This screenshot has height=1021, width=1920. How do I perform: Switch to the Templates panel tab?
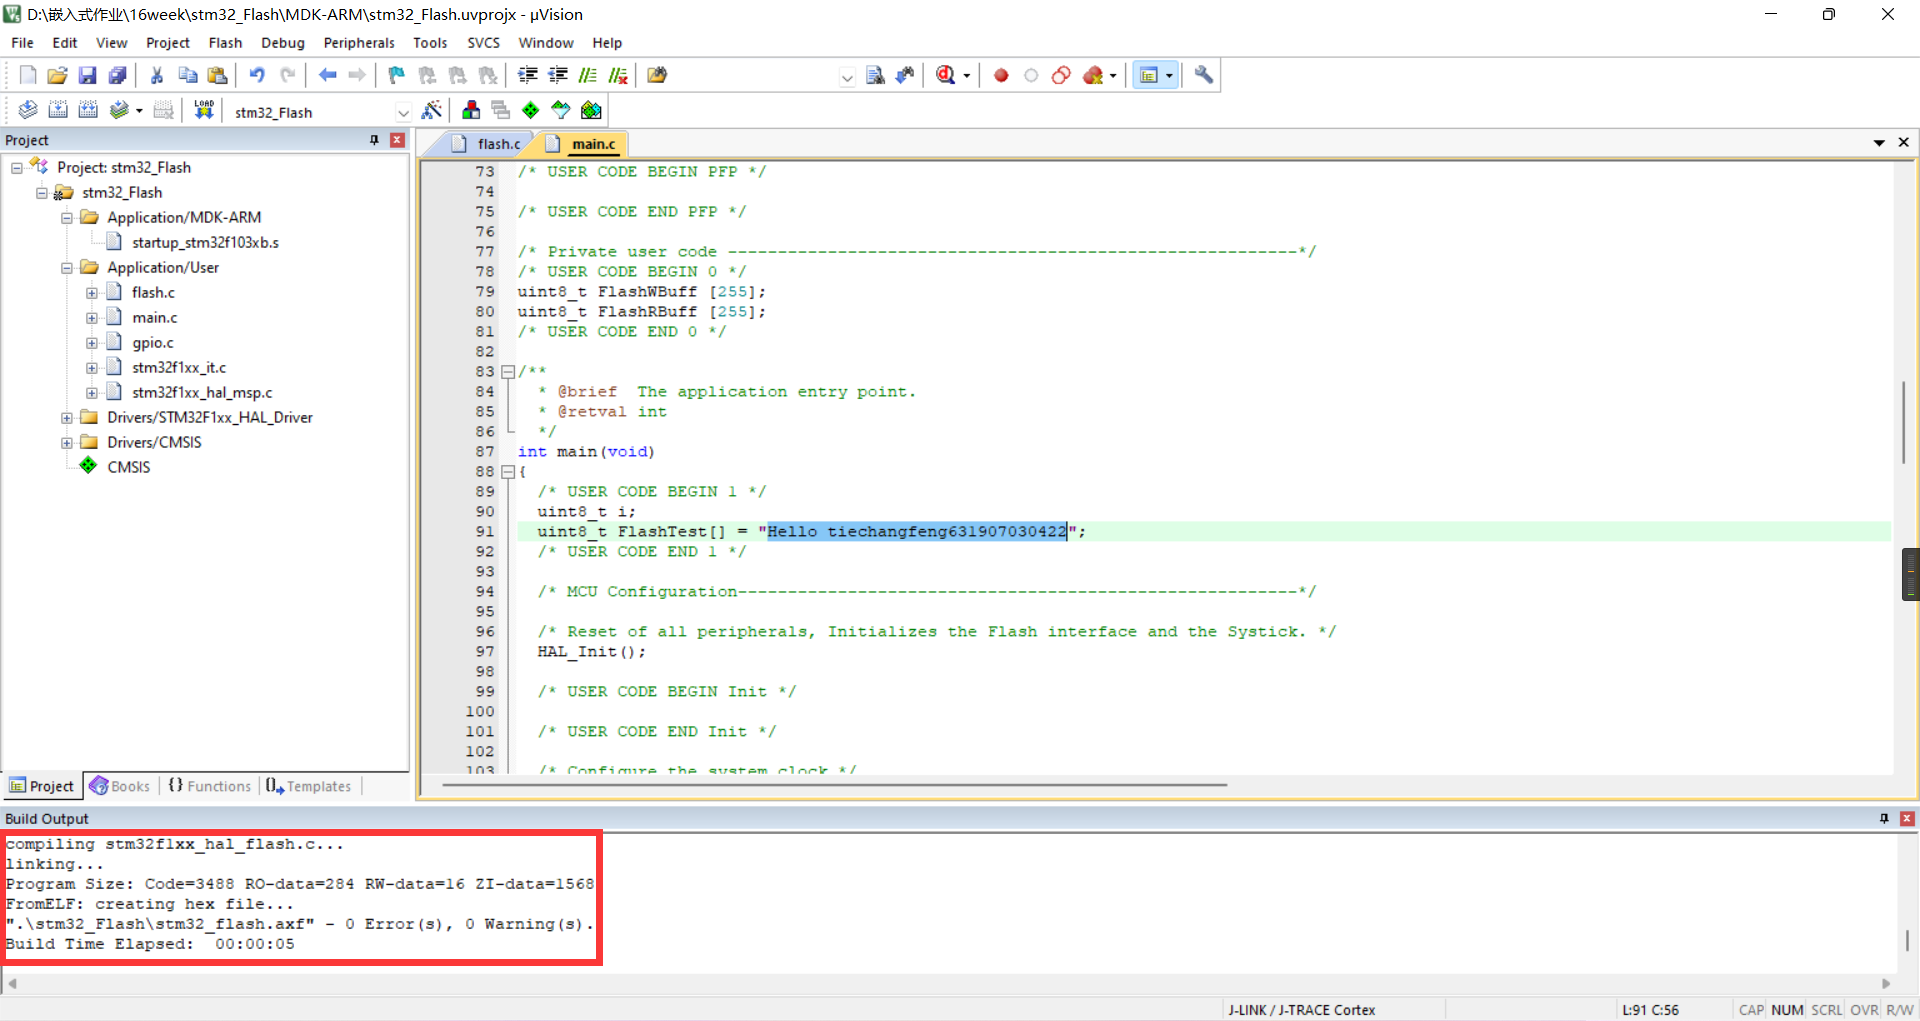tap(309, 786)
